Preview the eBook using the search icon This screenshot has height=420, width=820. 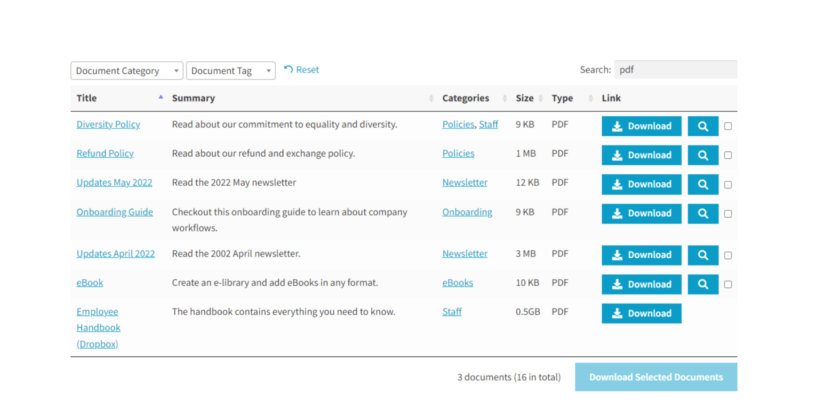point(703,284)
